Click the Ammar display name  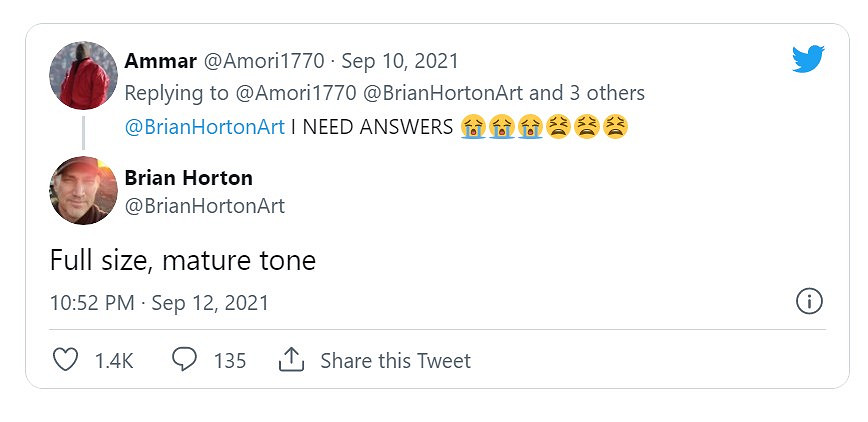[x=160, y=61]
